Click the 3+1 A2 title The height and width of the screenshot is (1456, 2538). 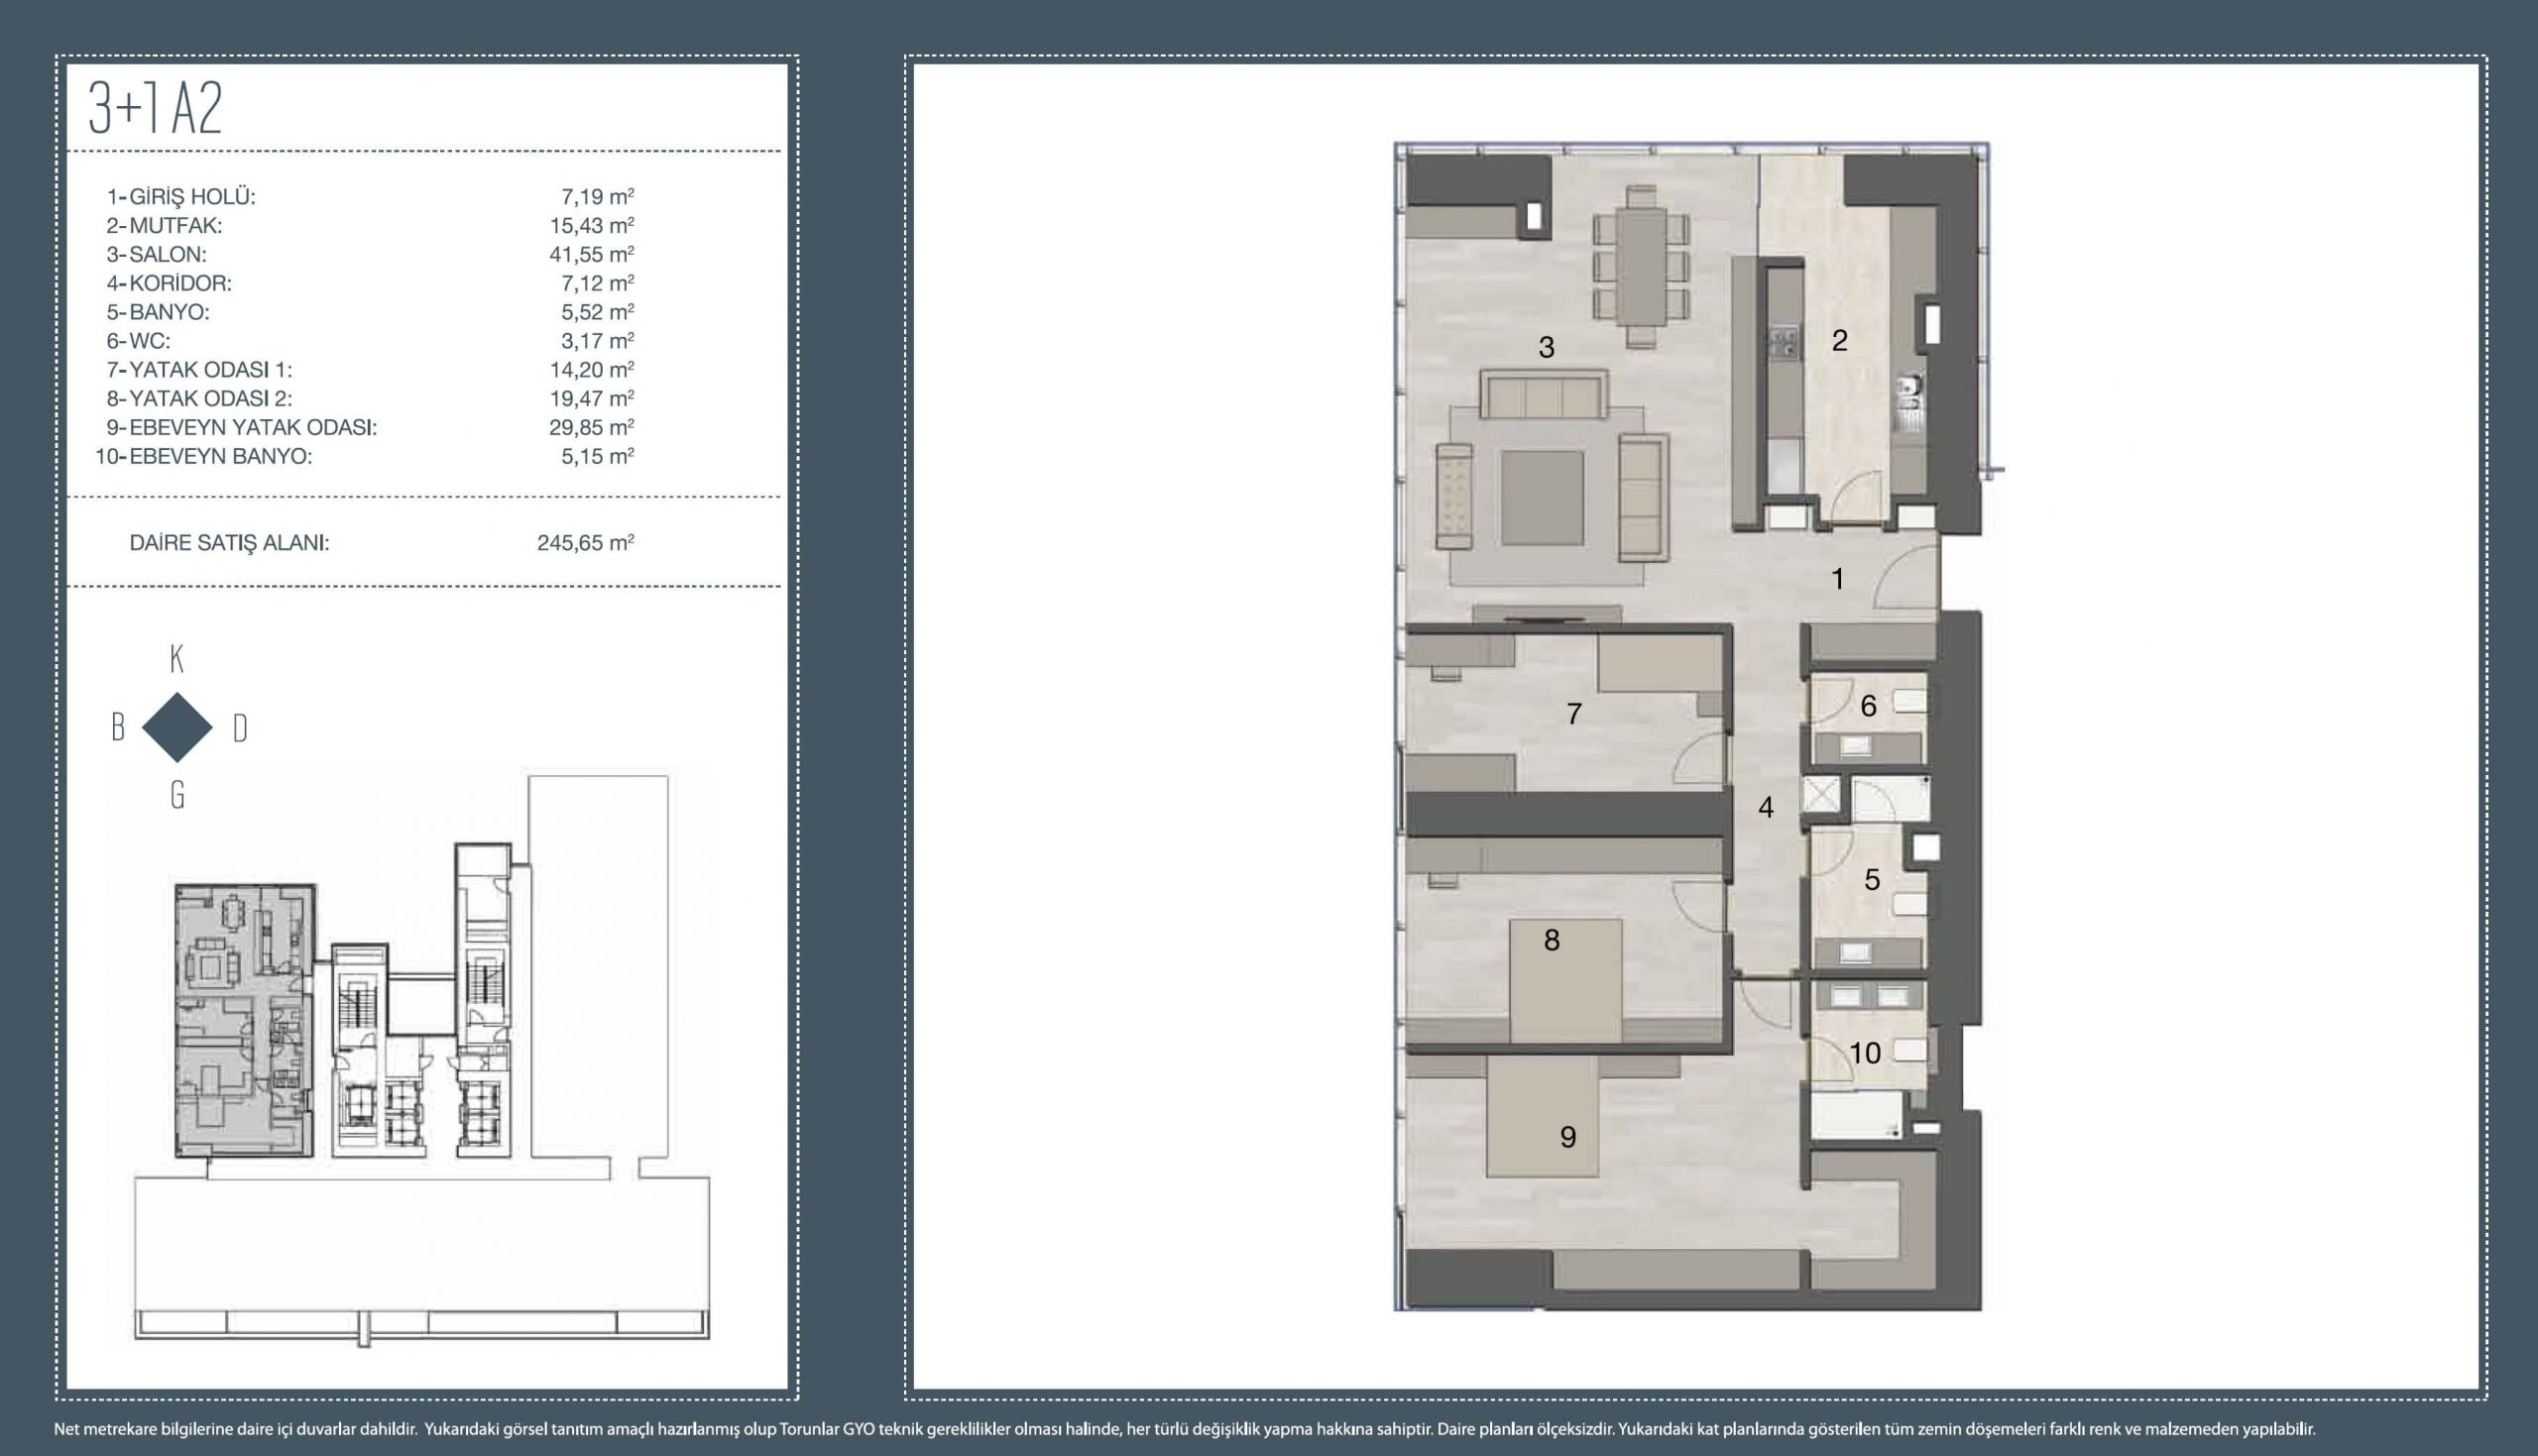coord(156,108)
